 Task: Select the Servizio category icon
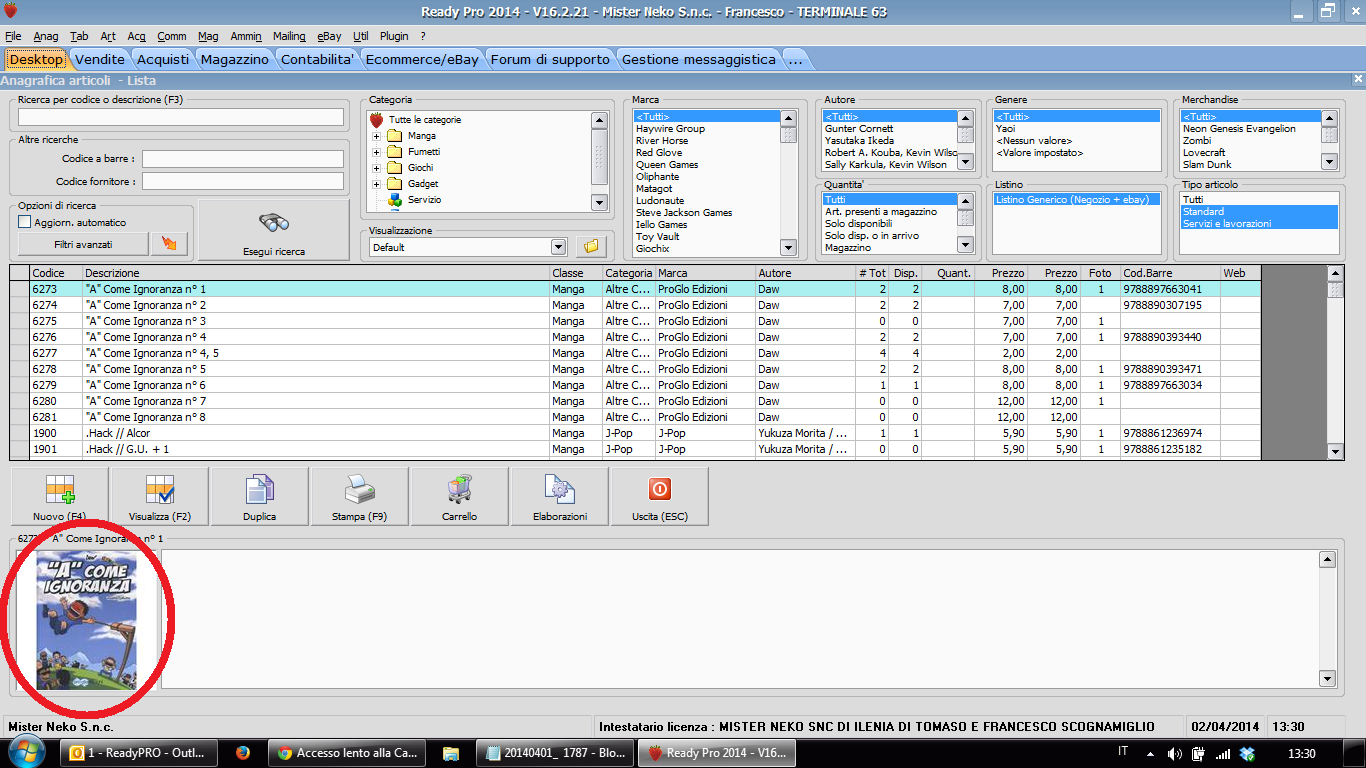click(x=394, y=200)
